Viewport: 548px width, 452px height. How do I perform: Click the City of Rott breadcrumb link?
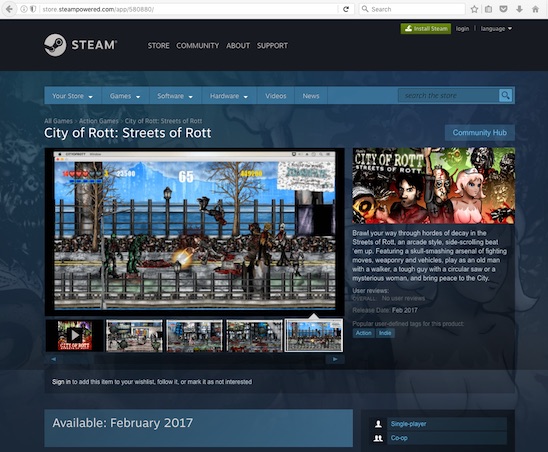pyautogui.click(x=163, y=121)
